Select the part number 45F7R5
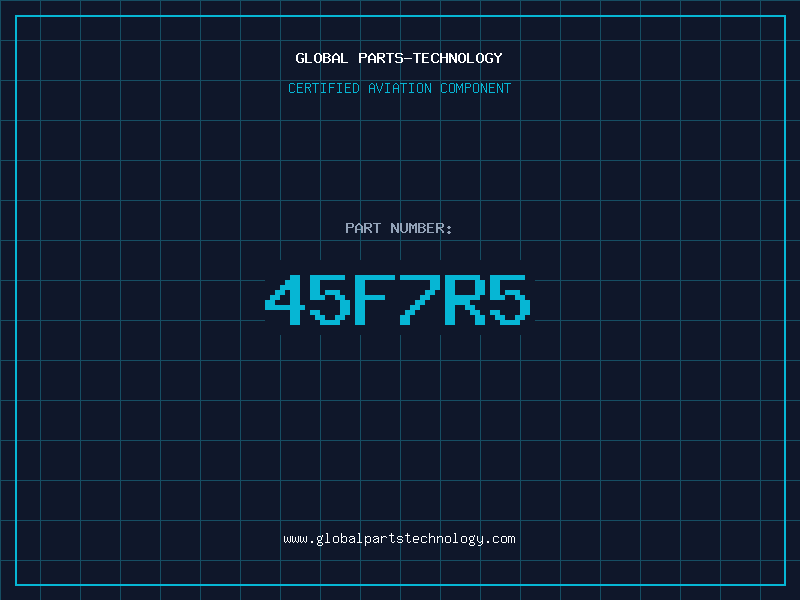The width and height of the screenshot is (800, 600). click(x=398, y=299)
